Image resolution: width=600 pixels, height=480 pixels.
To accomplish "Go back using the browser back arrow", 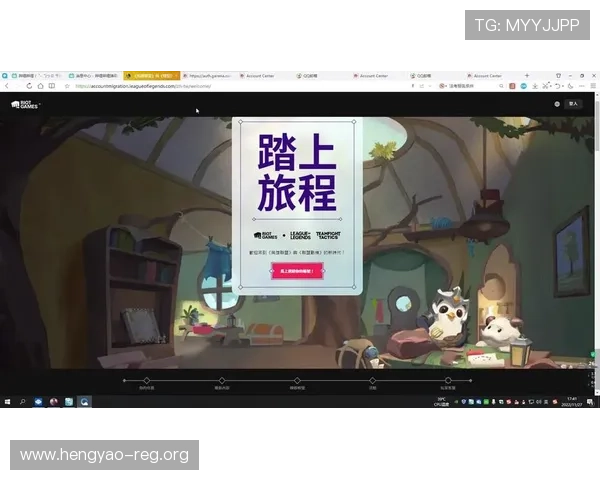I will 7,86.
